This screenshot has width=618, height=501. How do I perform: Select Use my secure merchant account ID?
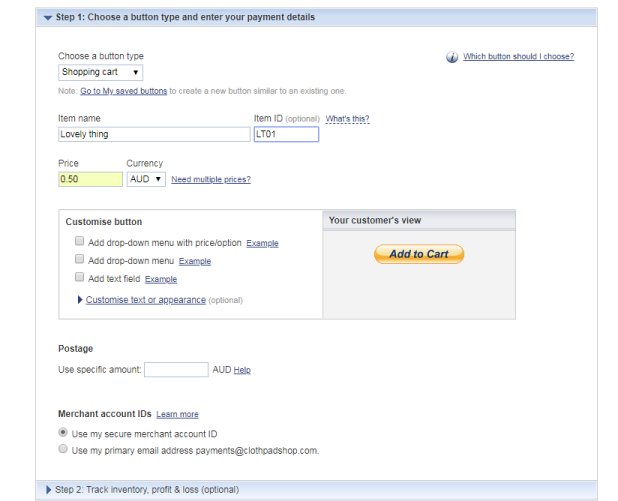coord(64,433)
